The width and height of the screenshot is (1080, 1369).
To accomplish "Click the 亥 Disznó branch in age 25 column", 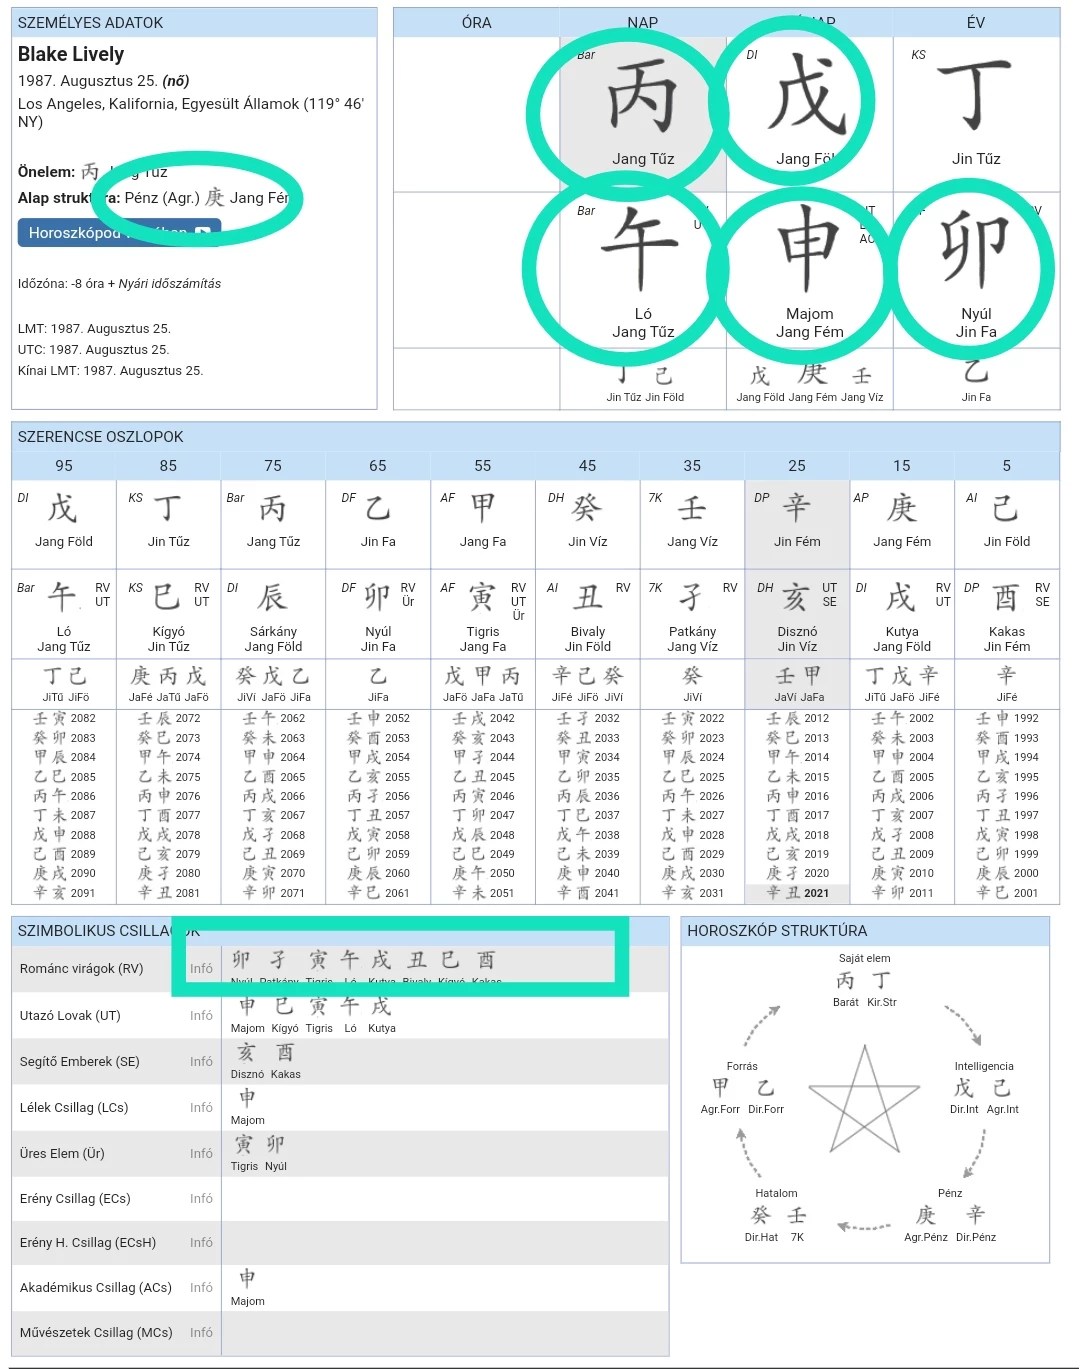I will click(x=796, y=598).
